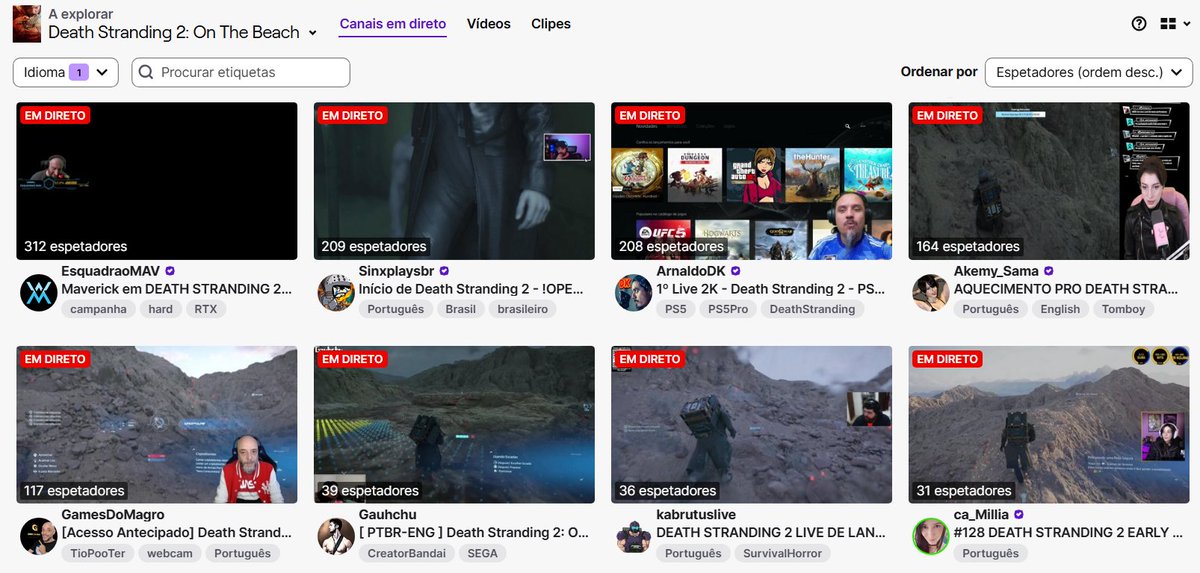Open GamesDoMagro channel avatar
1200x573 pixels.
pos(38,536)
